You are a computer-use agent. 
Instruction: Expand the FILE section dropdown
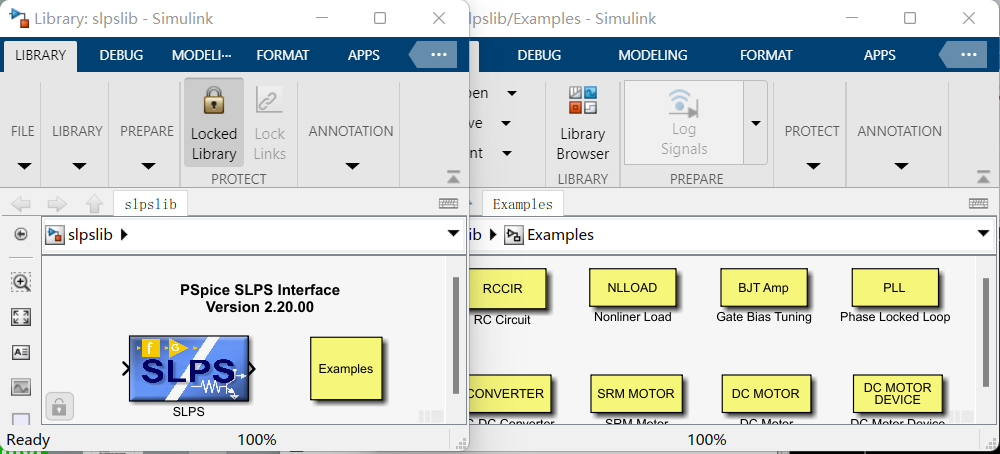coord(24,166)
